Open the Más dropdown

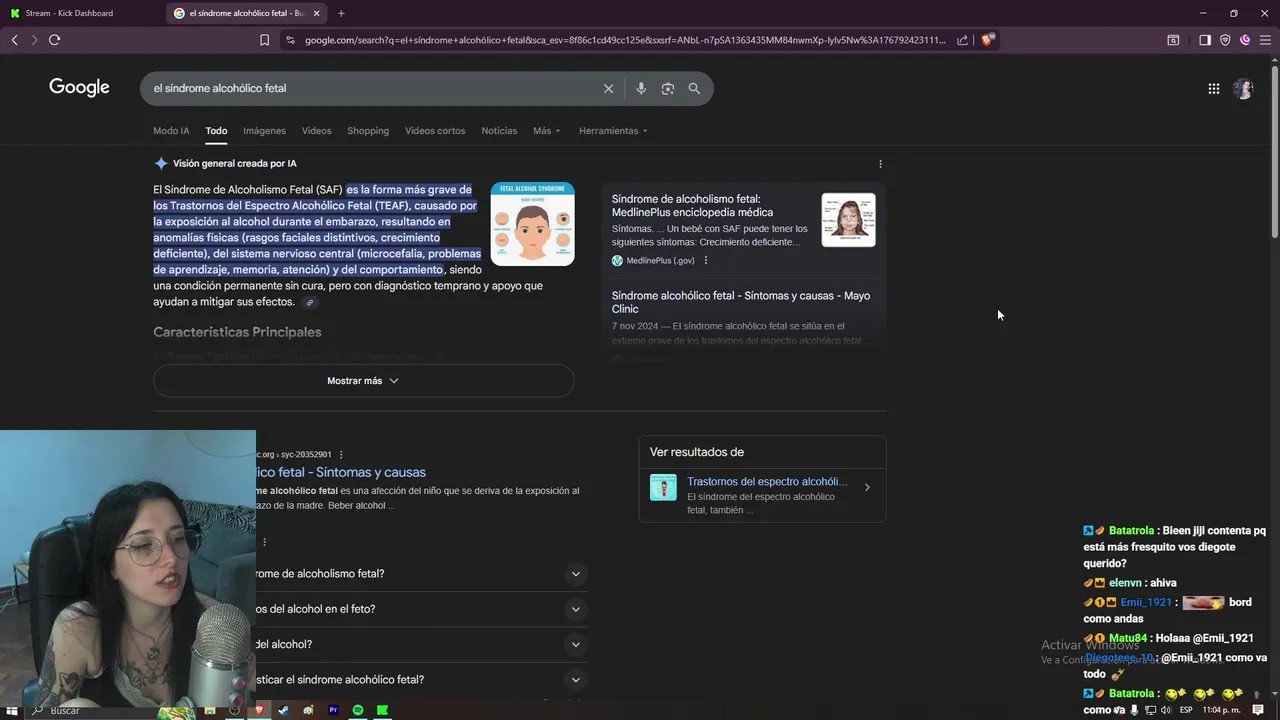[547, 131]
